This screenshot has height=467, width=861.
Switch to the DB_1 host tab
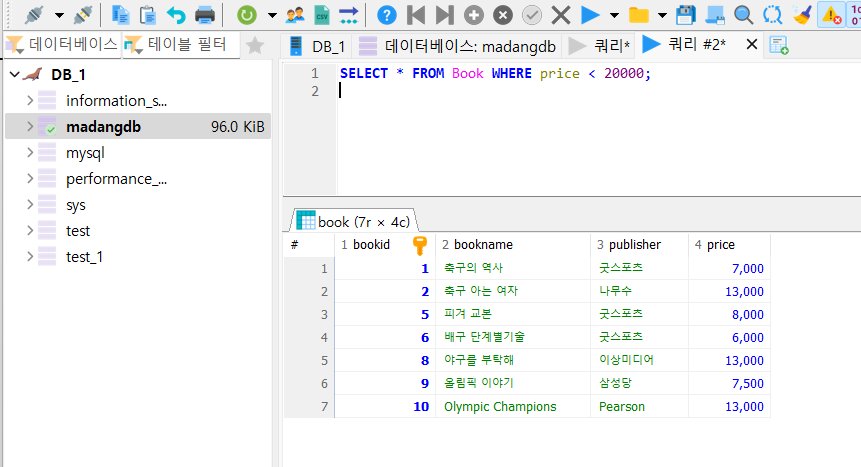coord(317,46)
